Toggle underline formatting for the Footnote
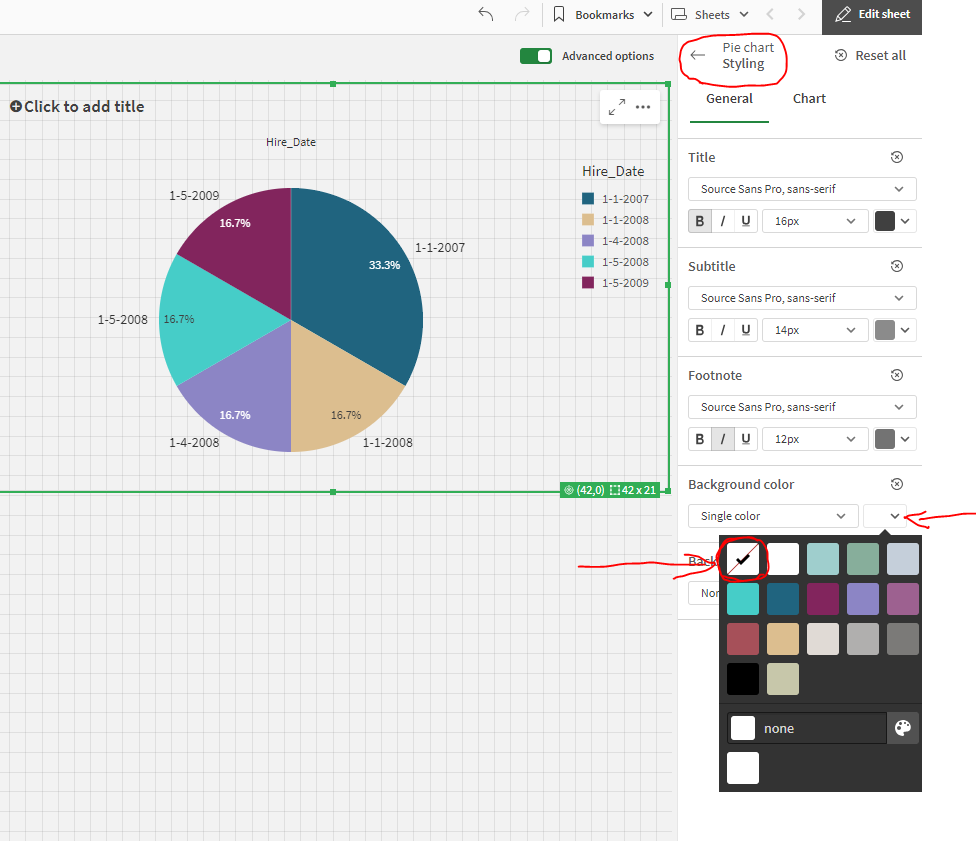 [745, 438]
